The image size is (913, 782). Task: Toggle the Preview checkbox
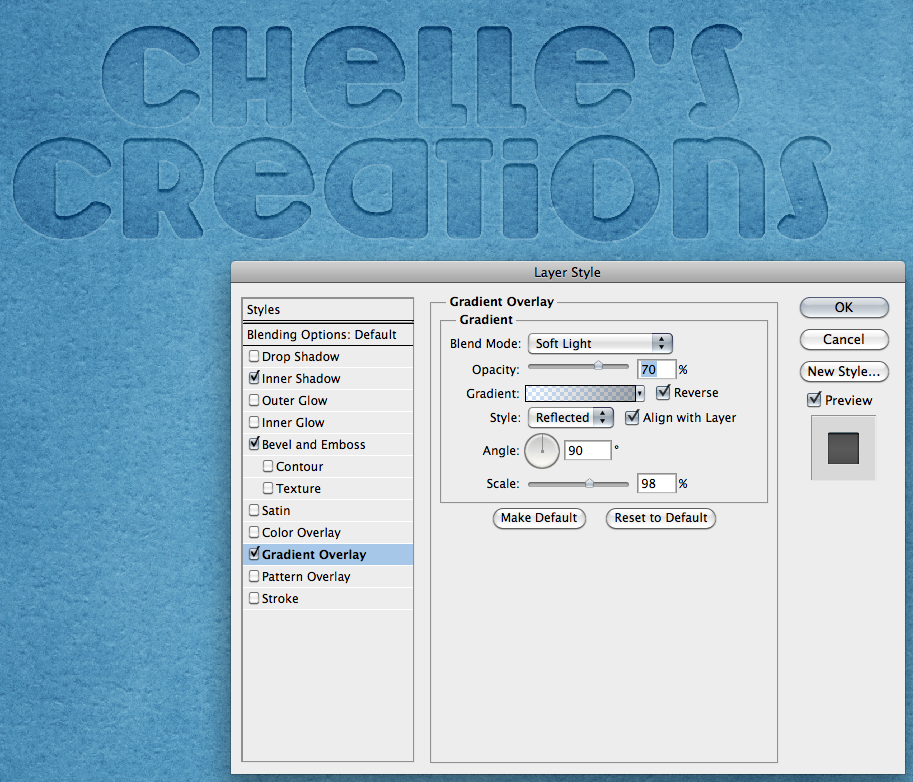point(814,400)
